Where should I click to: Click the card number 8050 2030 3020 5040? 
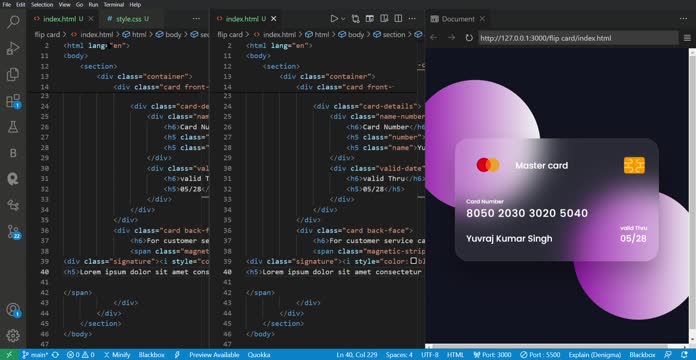tap(527, 214)
